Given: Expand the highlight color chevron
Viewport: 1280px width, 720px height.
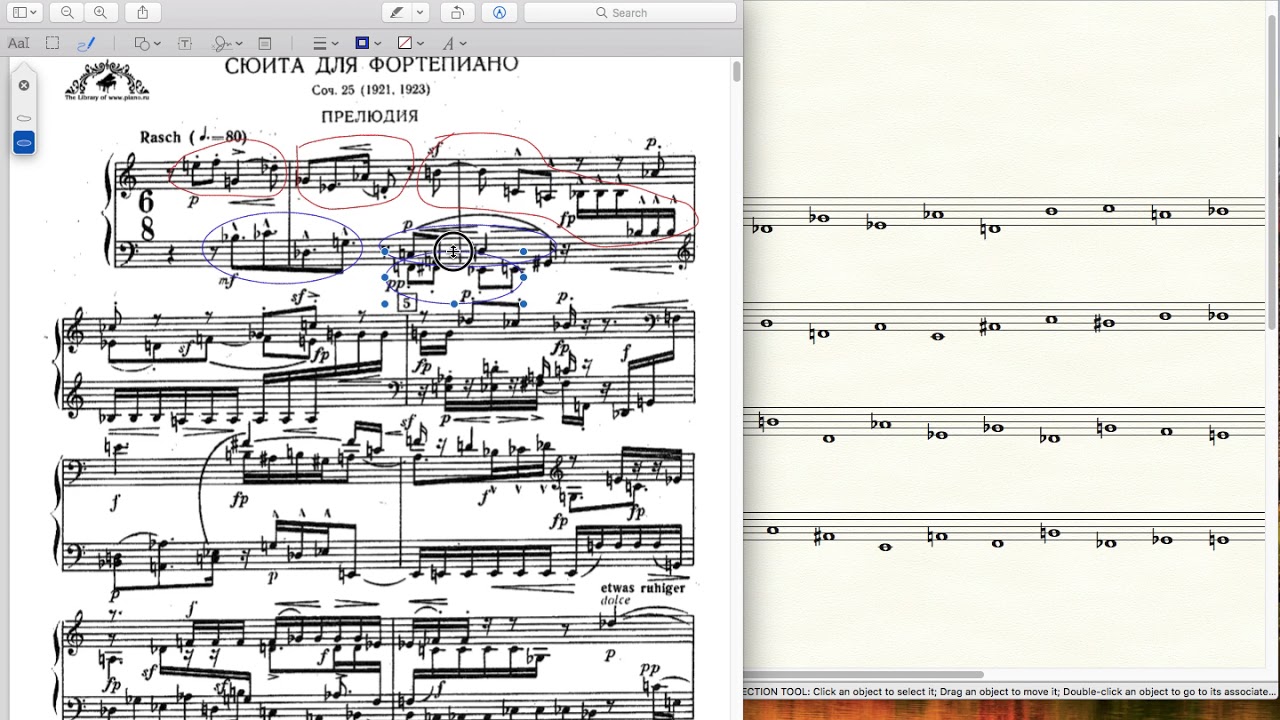Looking at the screenshot, I should [x=421, y=13].
